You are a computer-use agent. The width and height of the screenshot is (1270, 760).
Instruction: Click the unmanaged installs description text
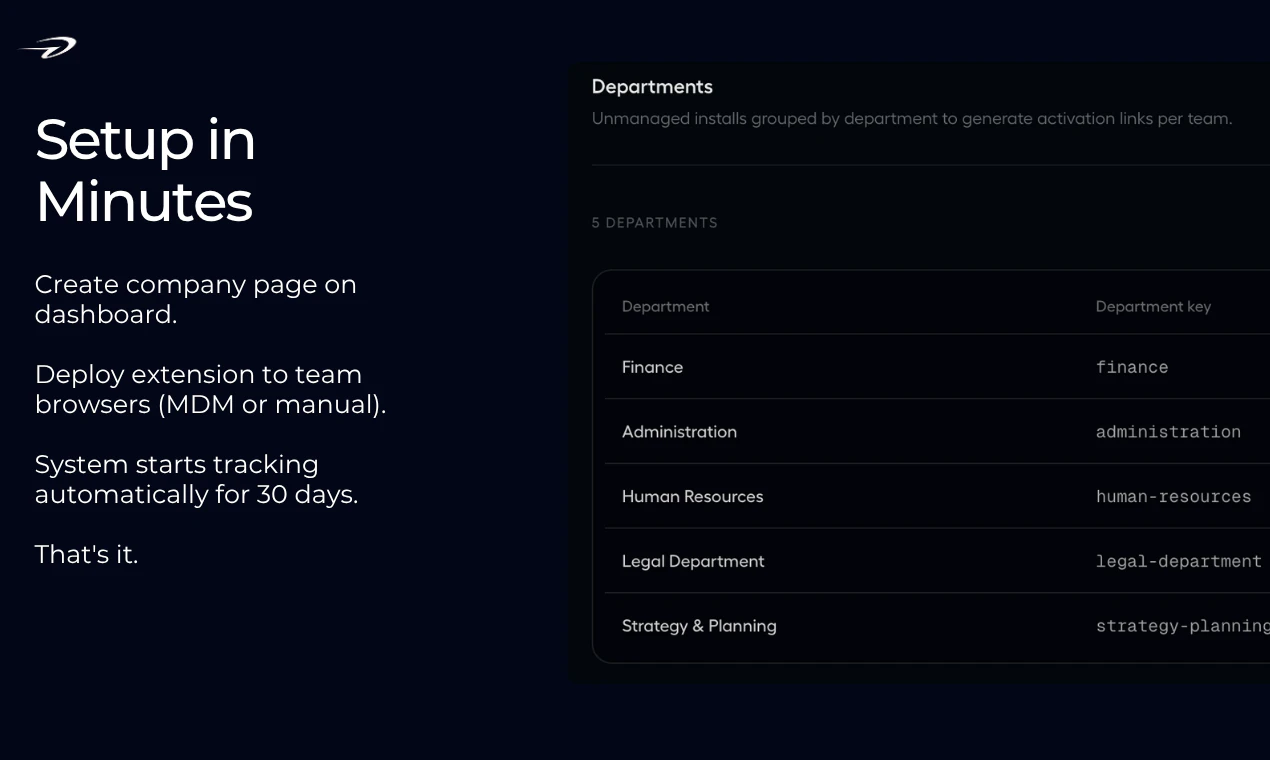[911, 118]
